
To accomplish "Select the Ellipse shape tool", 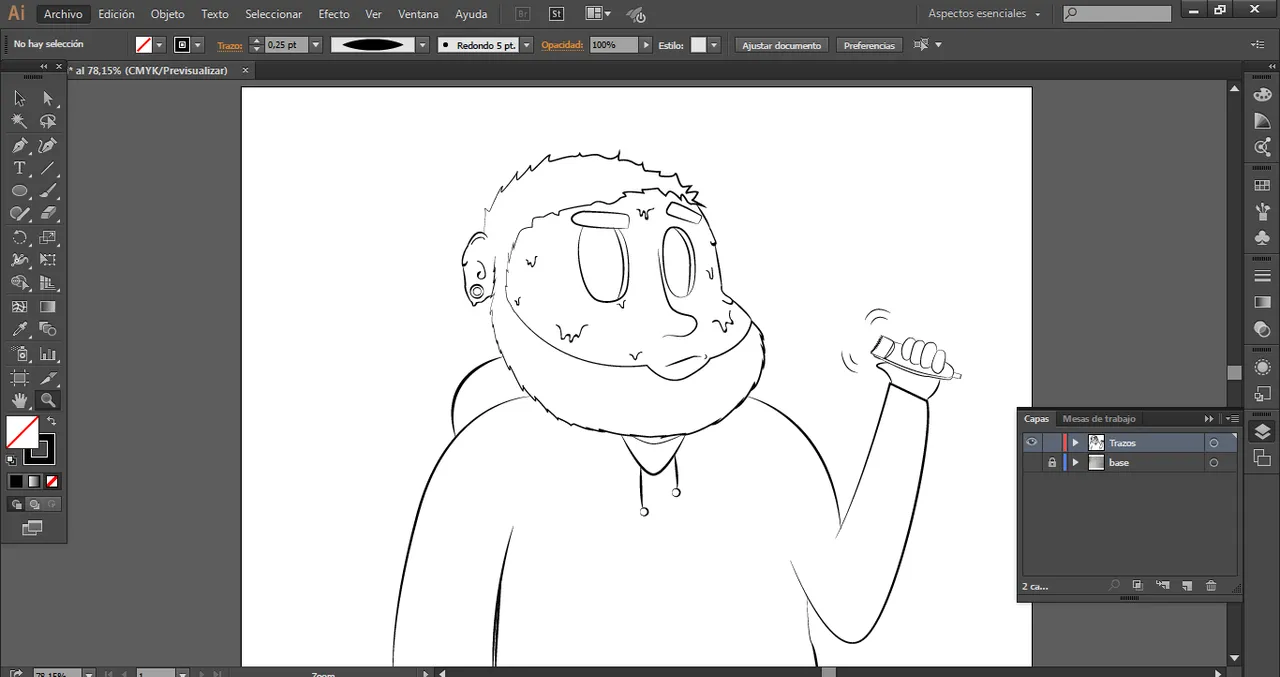I will coord(19,191).
